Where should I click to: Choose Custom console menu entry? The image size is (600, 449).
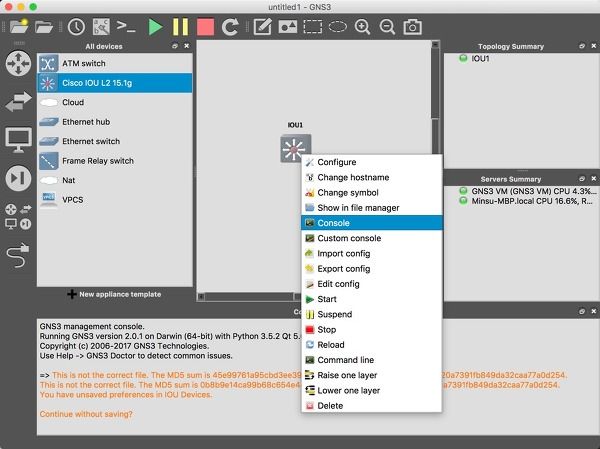point(372,238)
